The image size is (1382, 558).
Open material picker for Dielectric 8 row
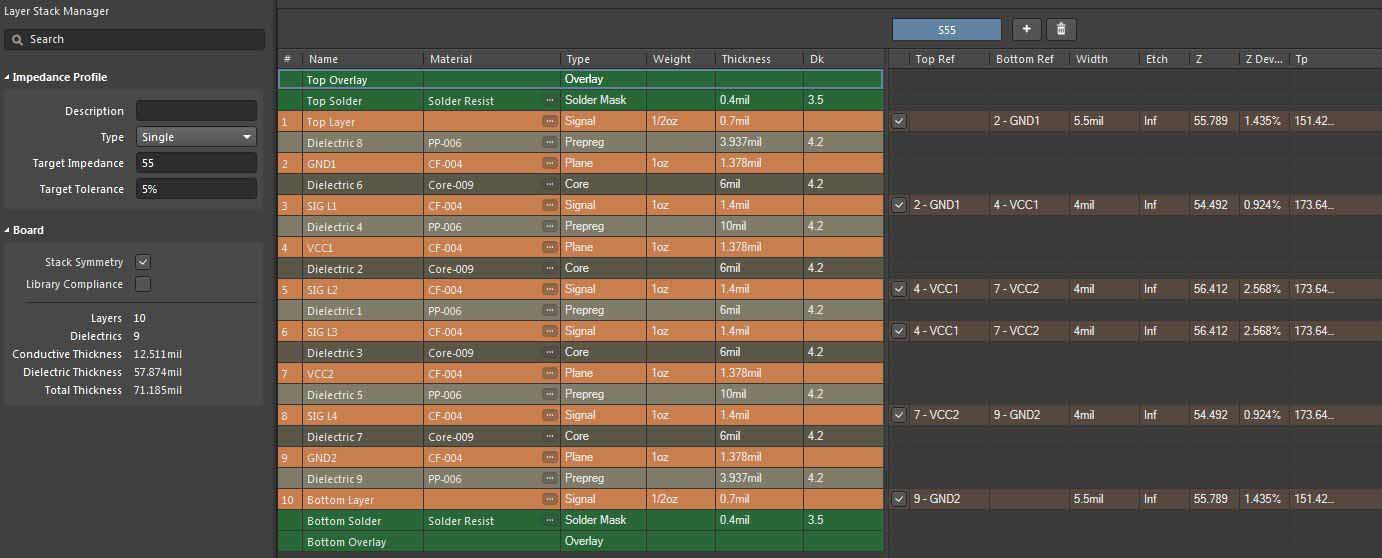pyautogui.click(x=549, y=143)
